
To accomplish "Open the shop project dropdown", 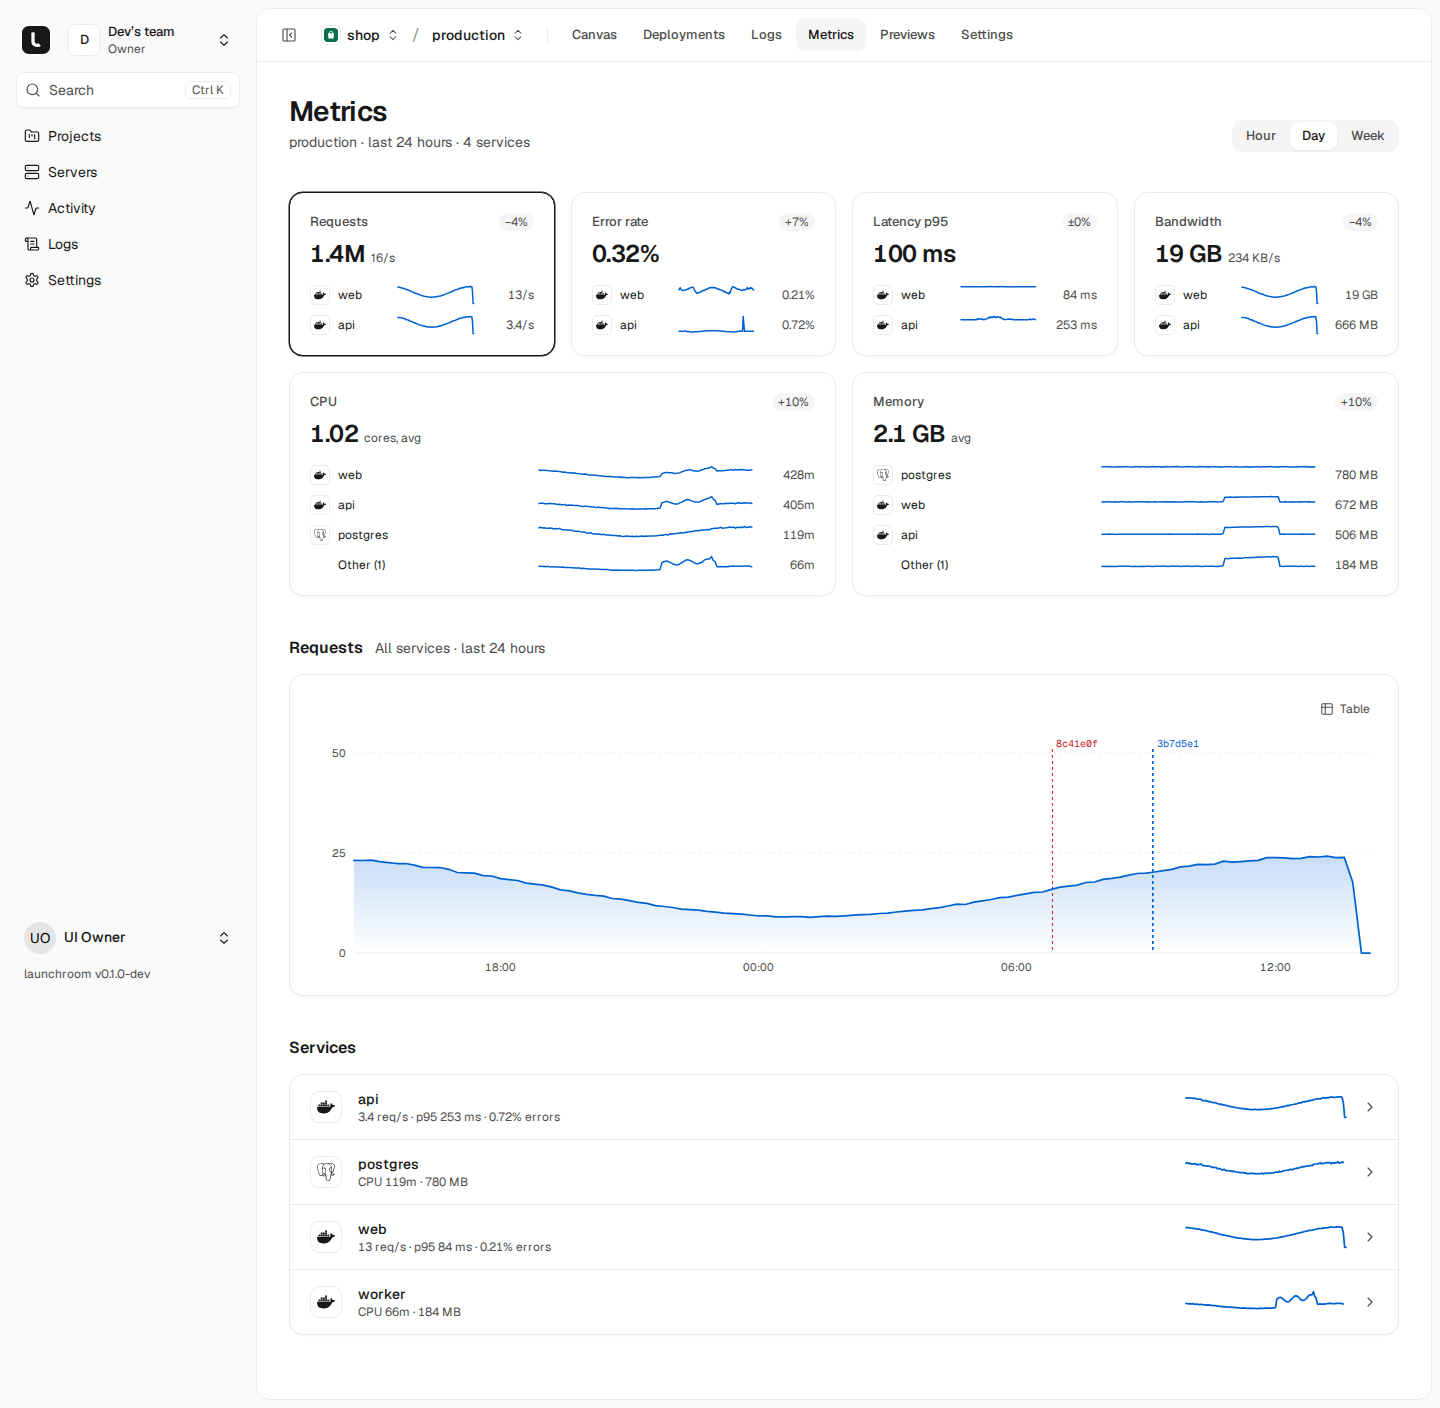I will 393,35.
